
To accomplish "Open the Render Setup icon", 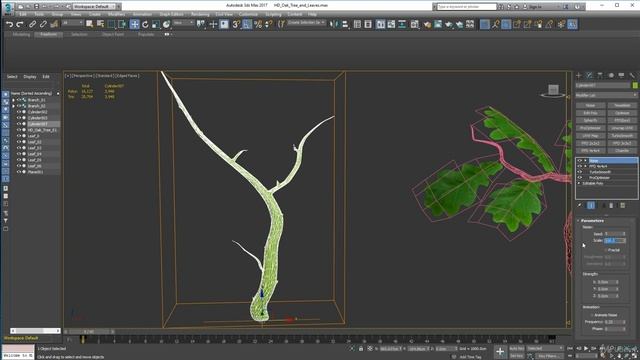I will 427,24.
